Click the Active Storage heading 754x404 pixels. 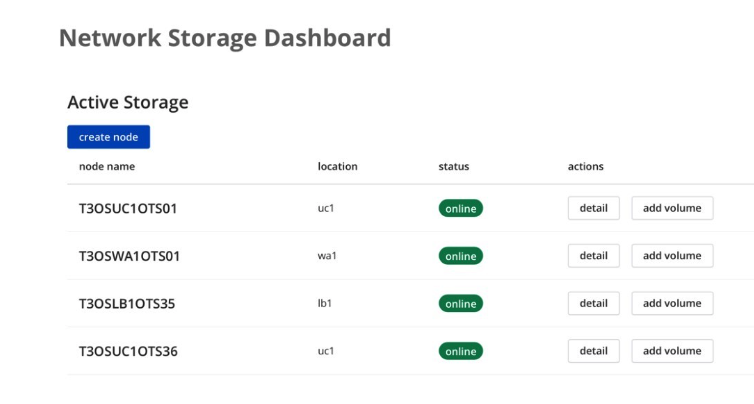(x=128, y=102)
